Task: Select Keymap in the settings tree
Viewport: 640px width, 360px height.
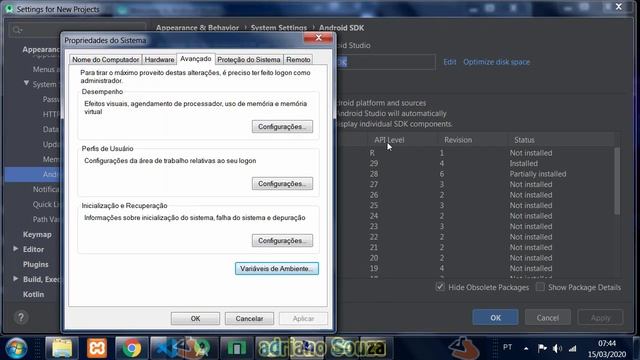Action: point(37,234)
